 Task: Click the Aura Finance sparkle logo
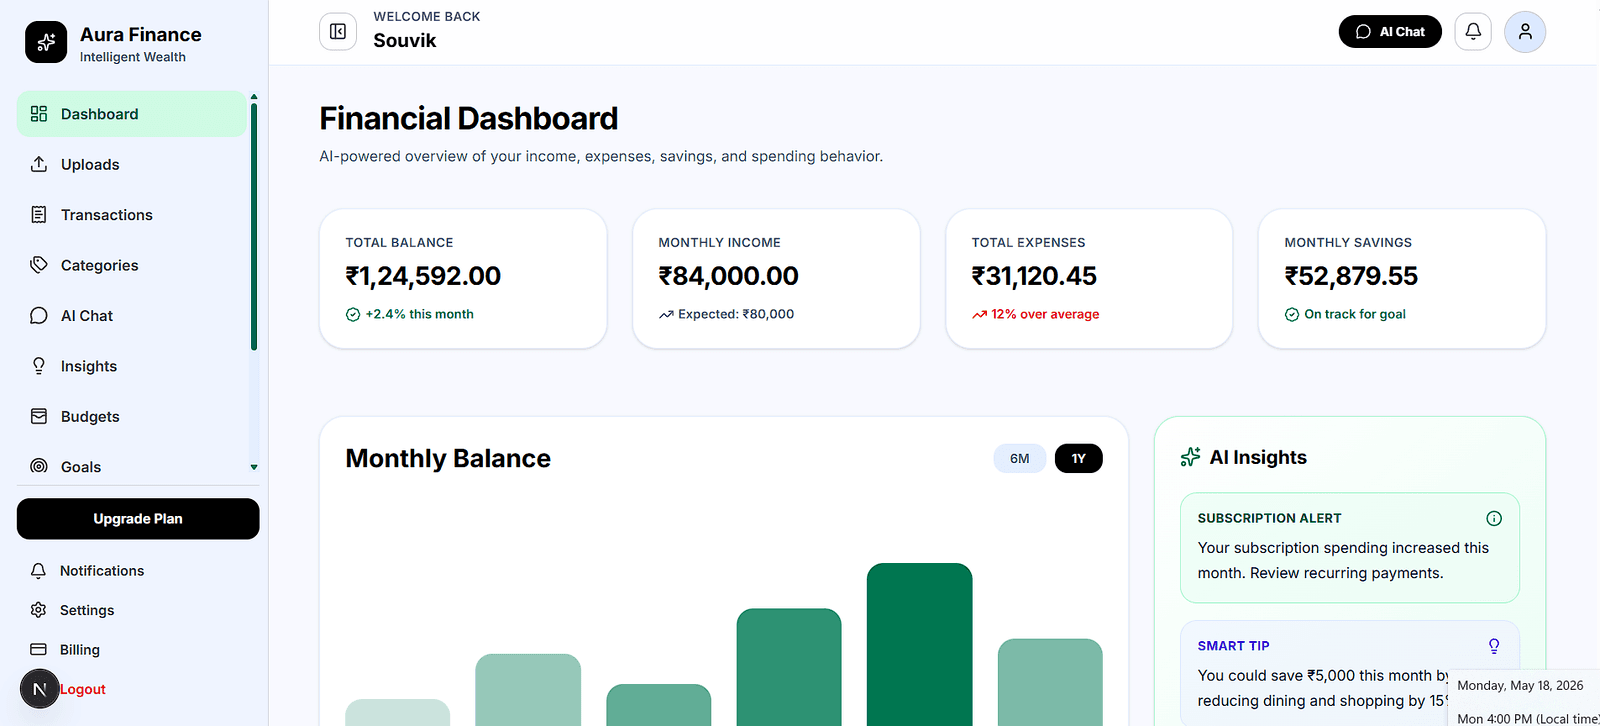[x=46, y=42]
